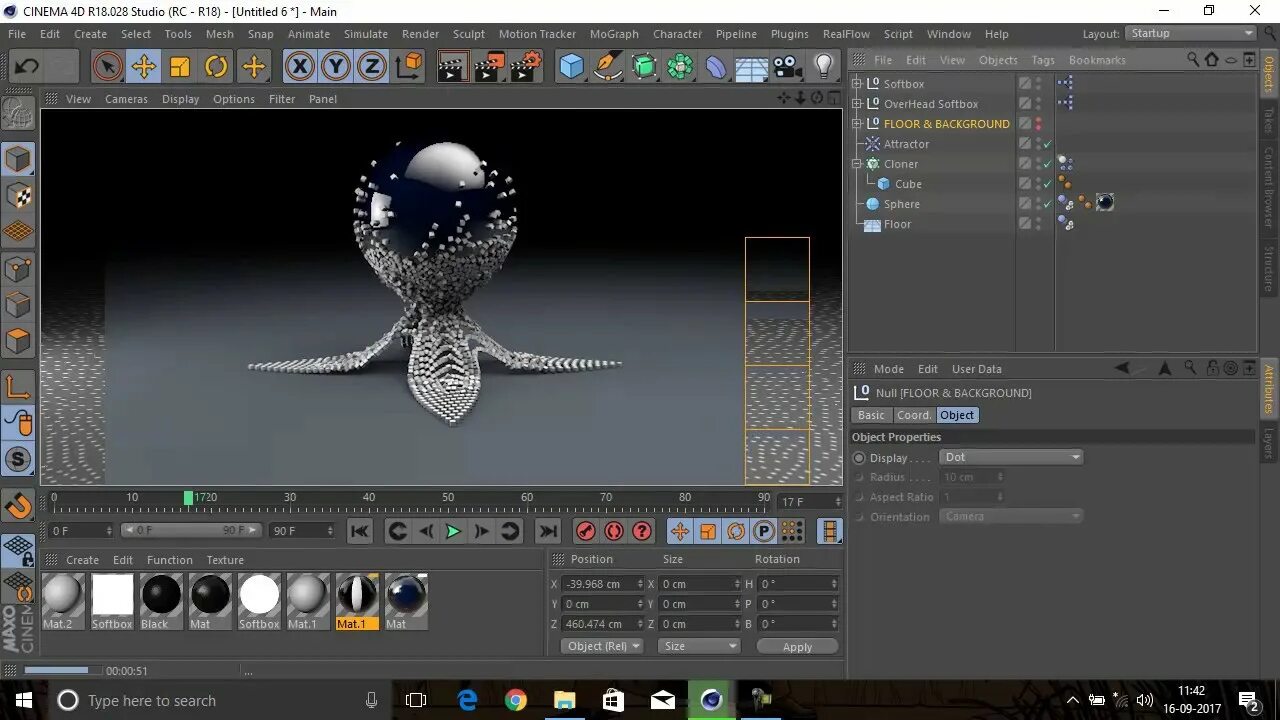Play the animation forward
The image size is (1280, 720).
453,531
